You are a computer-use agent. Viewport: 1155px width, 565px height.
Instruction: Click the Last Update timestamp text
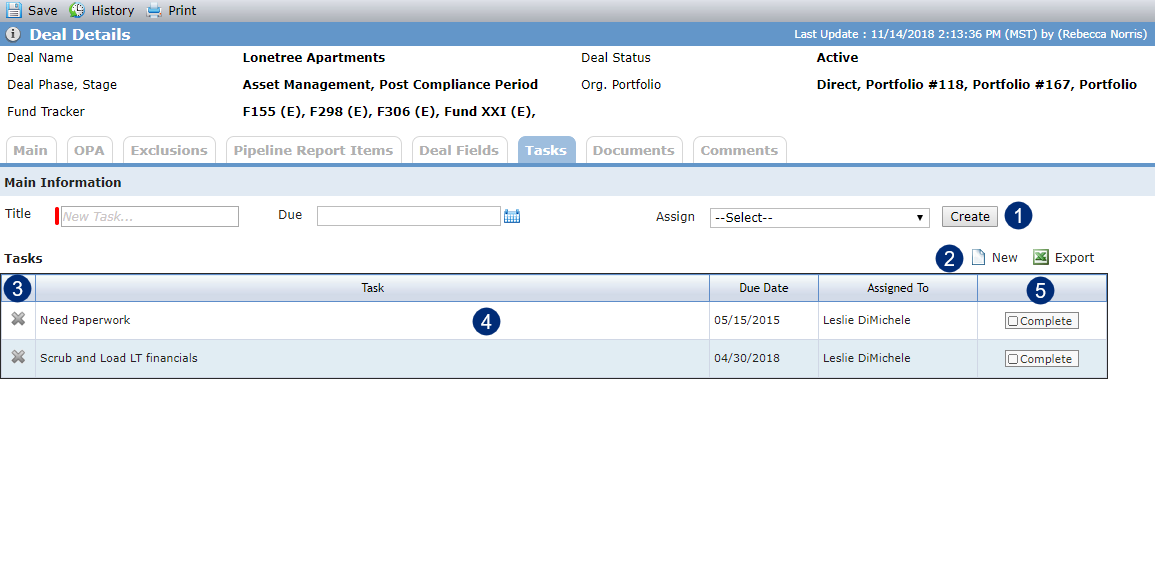971,35
